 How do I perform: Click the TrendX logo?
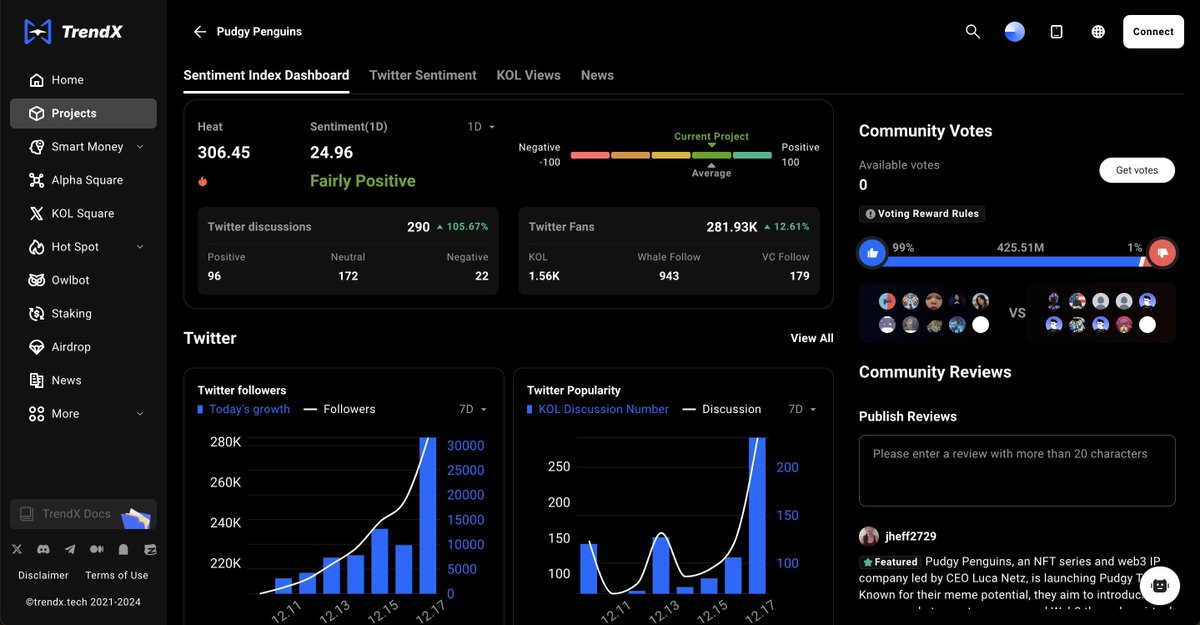(73, 32)
